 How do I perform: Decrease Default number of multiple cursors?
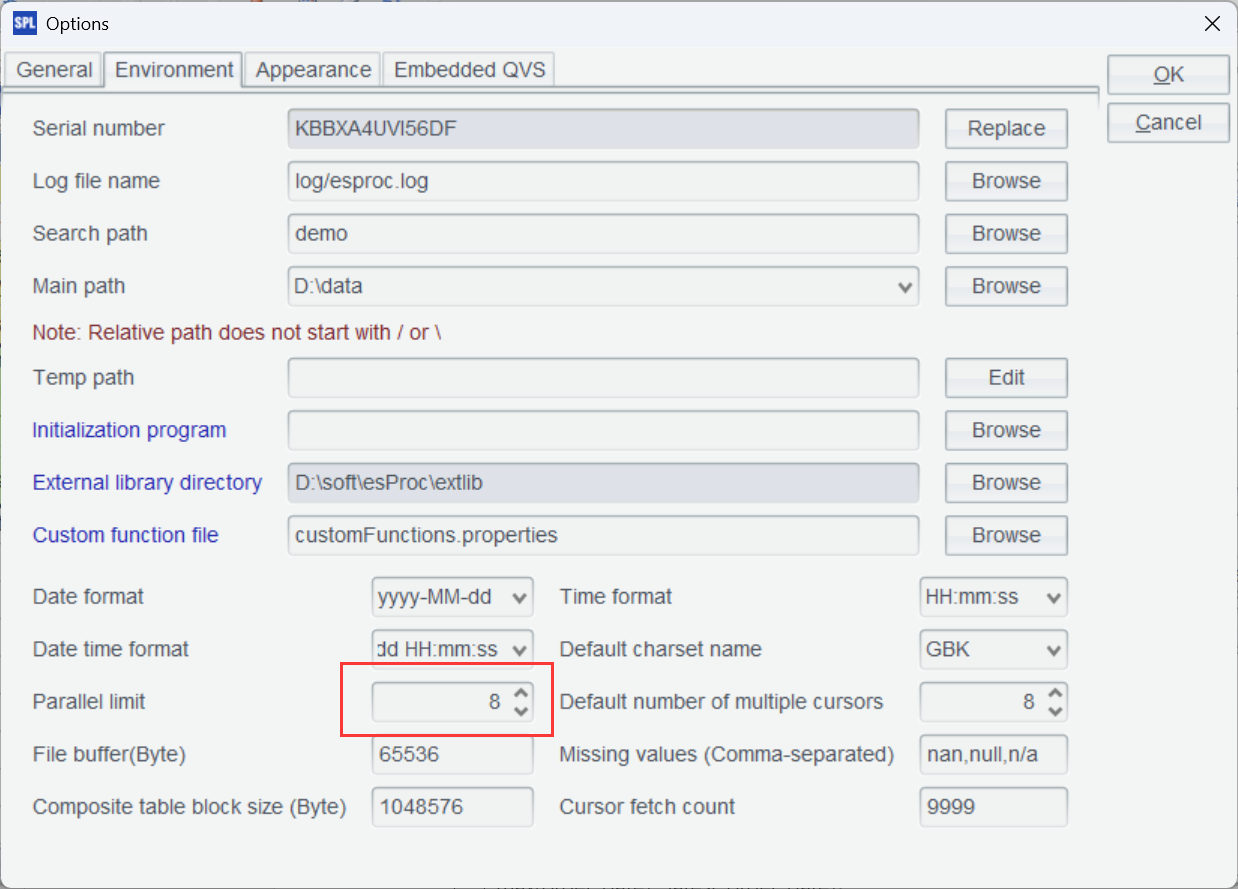[x=1055, y=711]
